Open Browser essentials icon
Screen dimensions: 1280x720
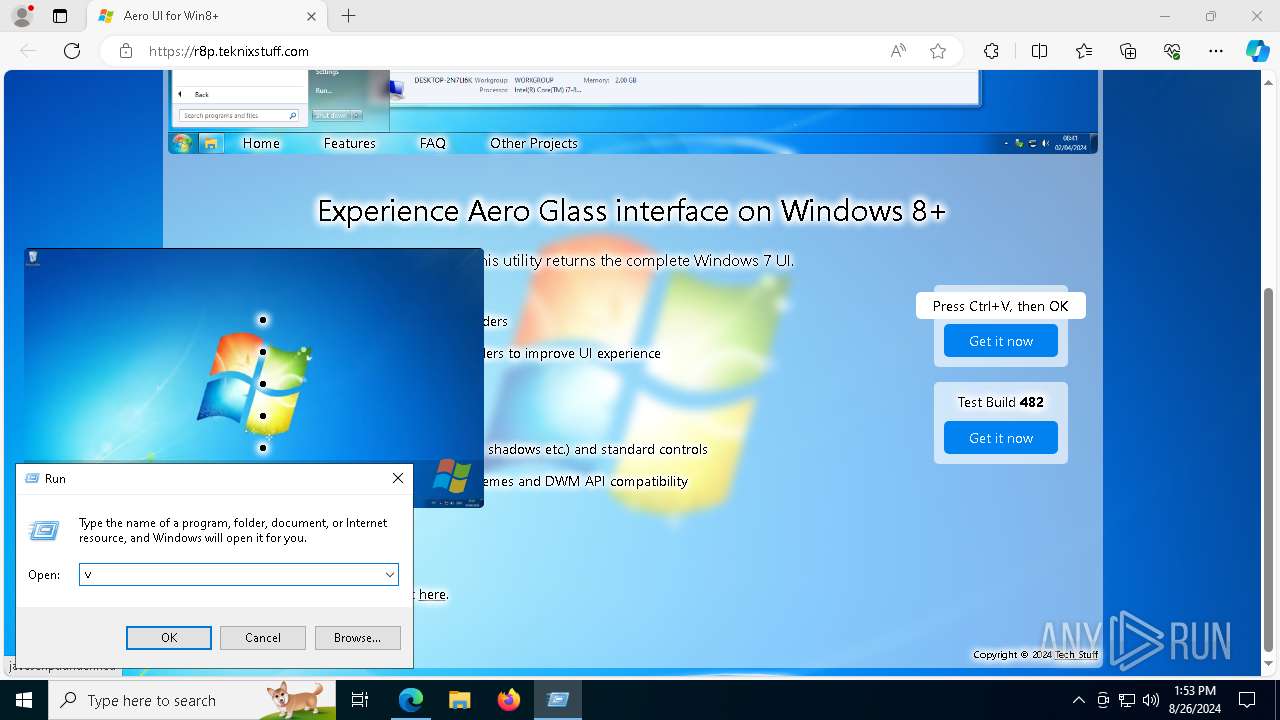point(1172,51)
